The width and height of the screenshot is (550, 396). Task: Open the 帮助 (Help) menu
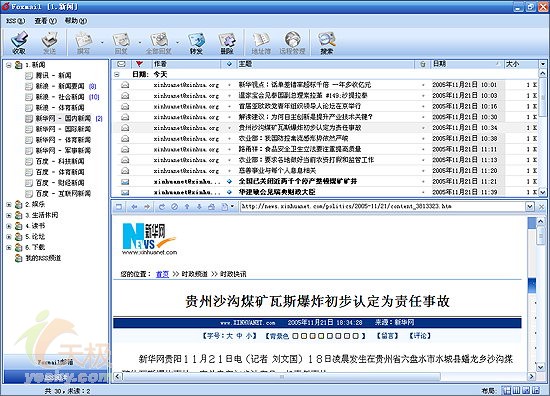pos(76,21)
